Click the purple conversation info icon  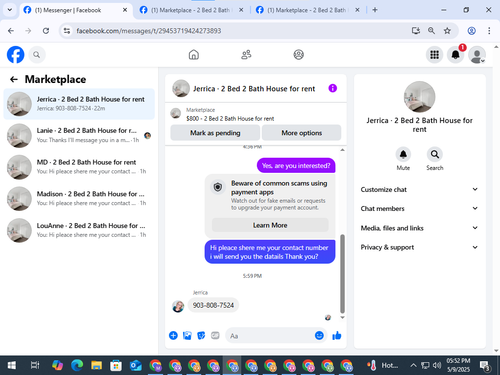[x=332, y=88]
